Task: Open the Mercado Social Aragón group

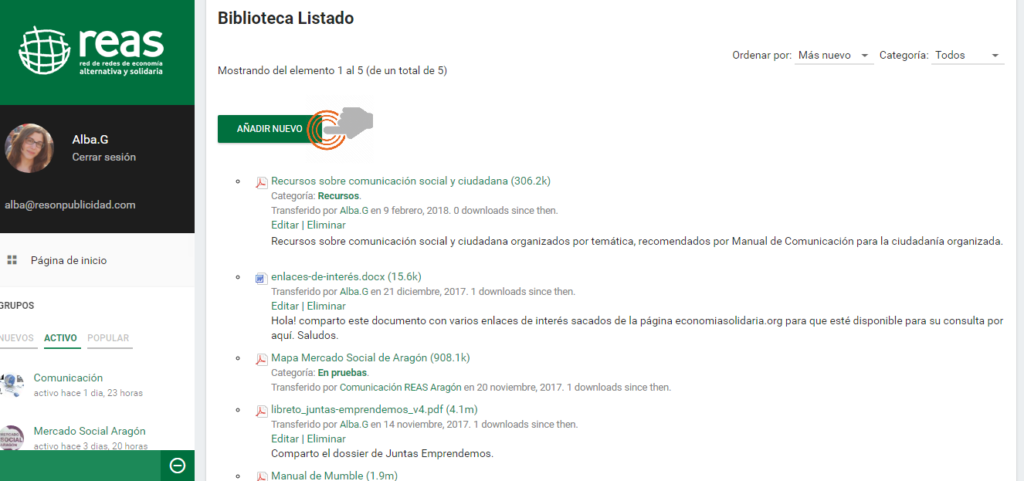Action: click(x=82, y=430)
